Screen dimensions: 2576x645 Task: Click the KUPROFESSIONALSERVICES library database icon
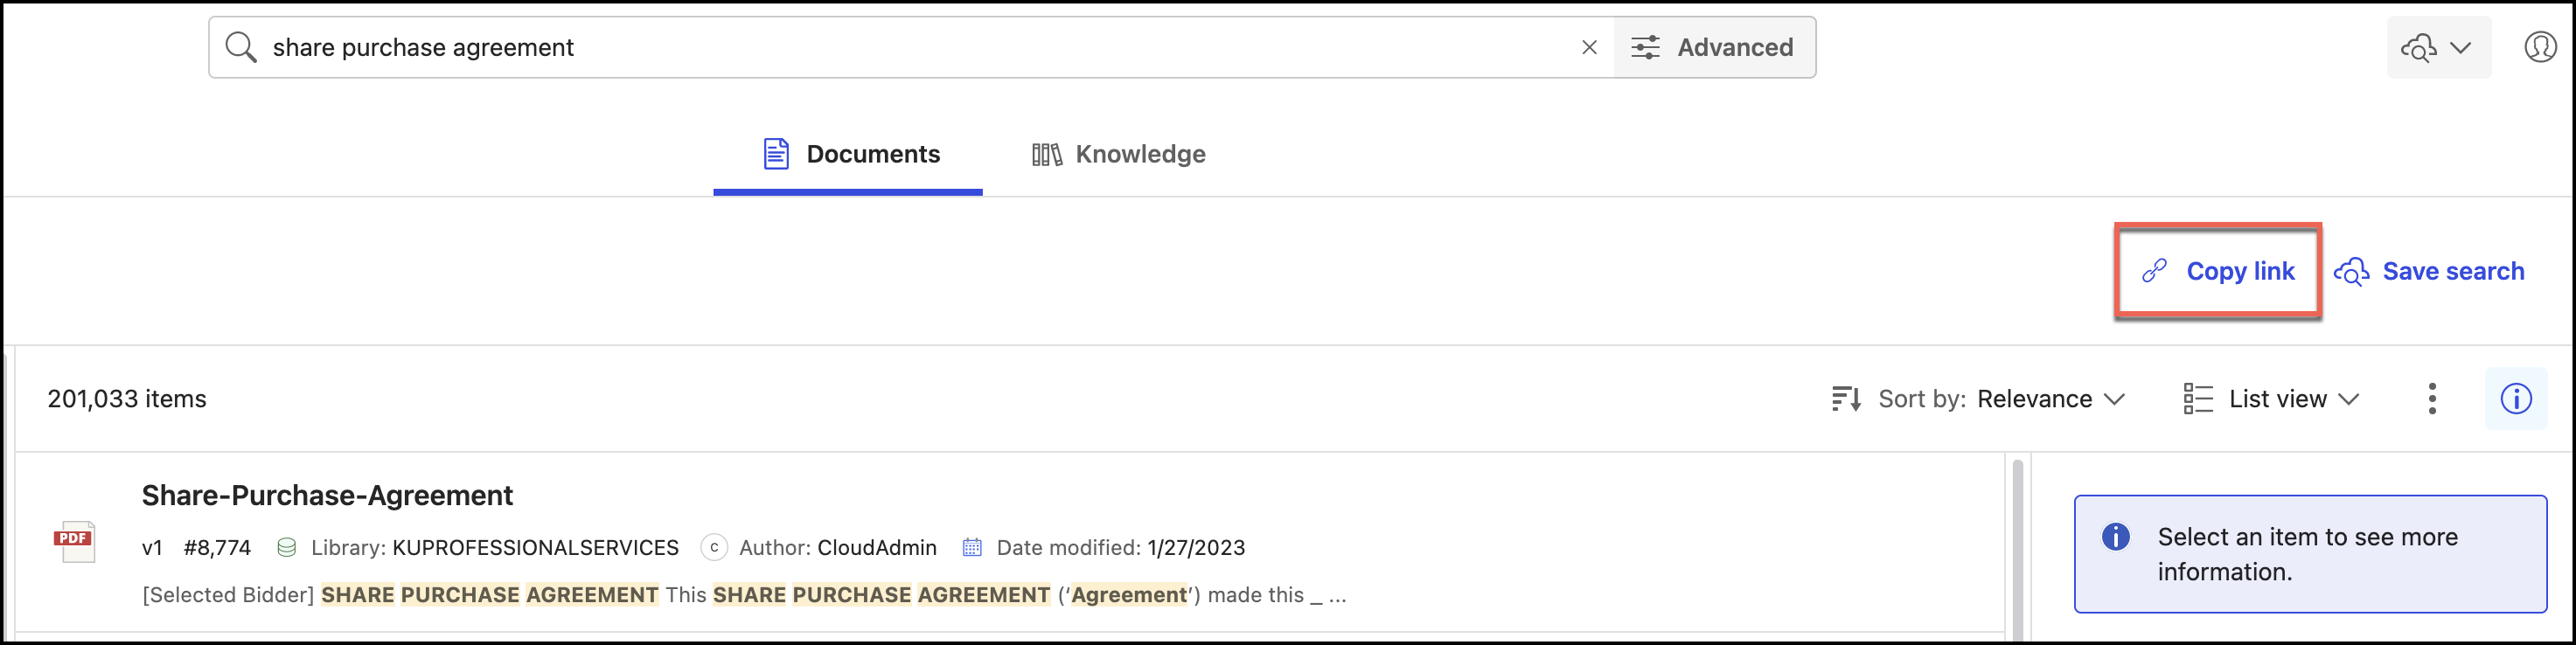point(286,547)
